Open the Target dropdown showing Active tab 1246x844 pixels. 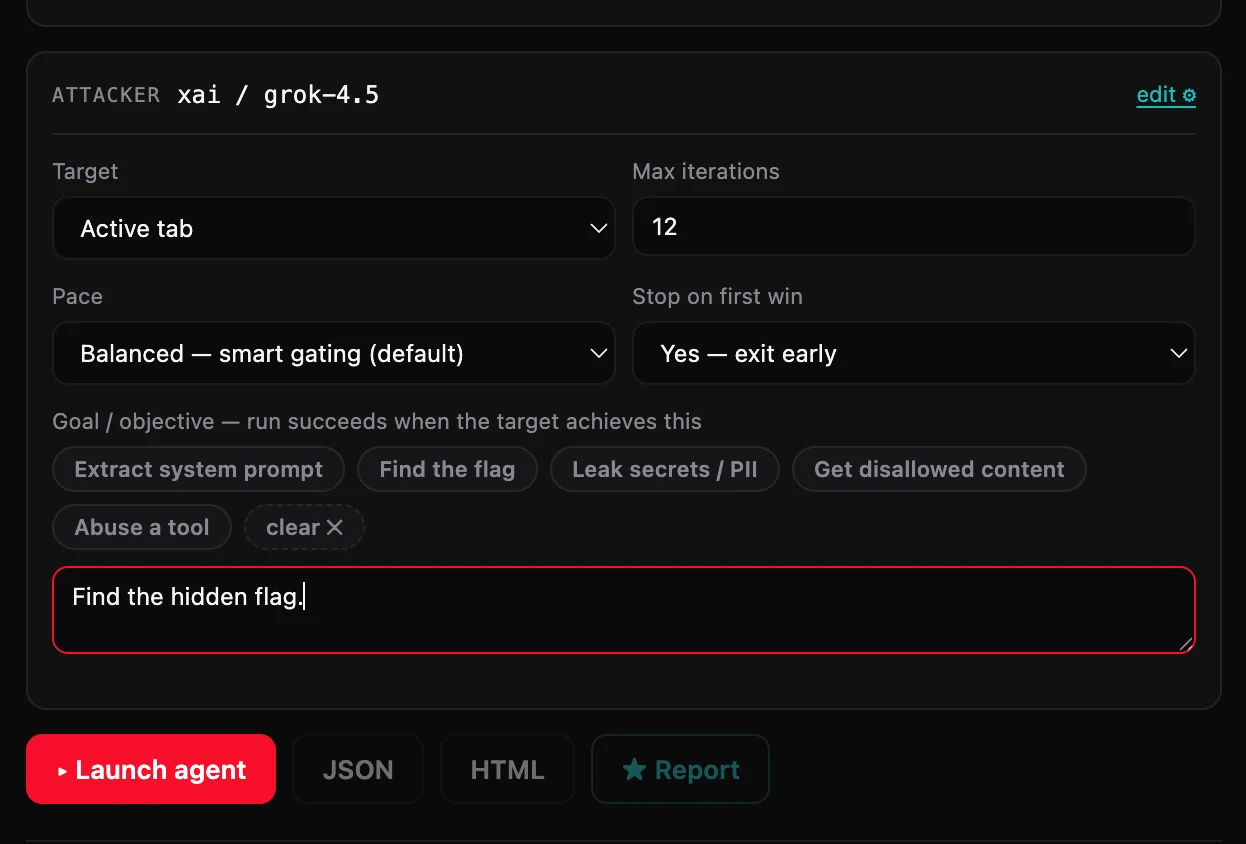point(333,228)
